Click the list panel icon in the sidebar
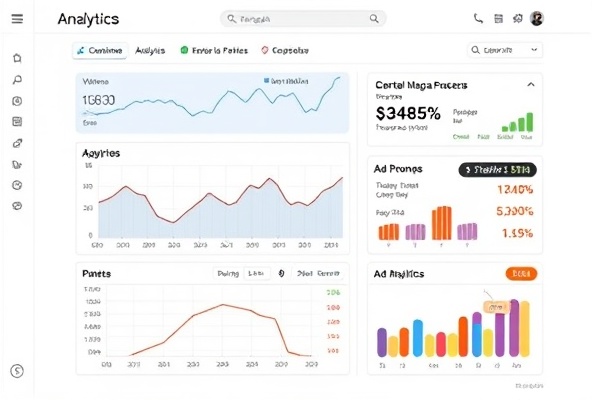The width and height of the screenshot is (592, 400). click(x=17, y=122)
